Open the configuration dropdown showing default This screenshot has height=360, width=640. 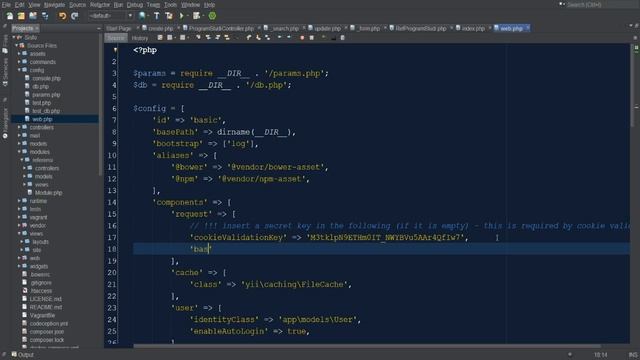click(111, 16)
